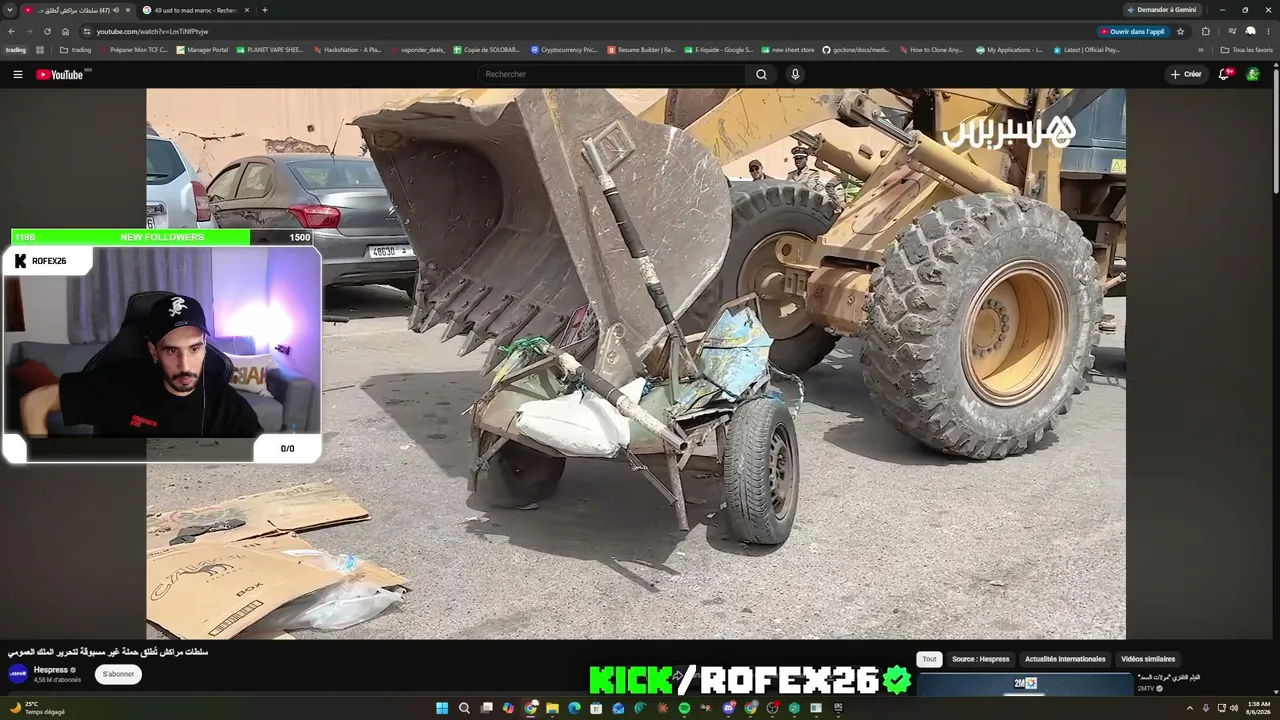
Task: Open the tab groups grid icon in bookmarks bar
Action: [x=41, y=49]
